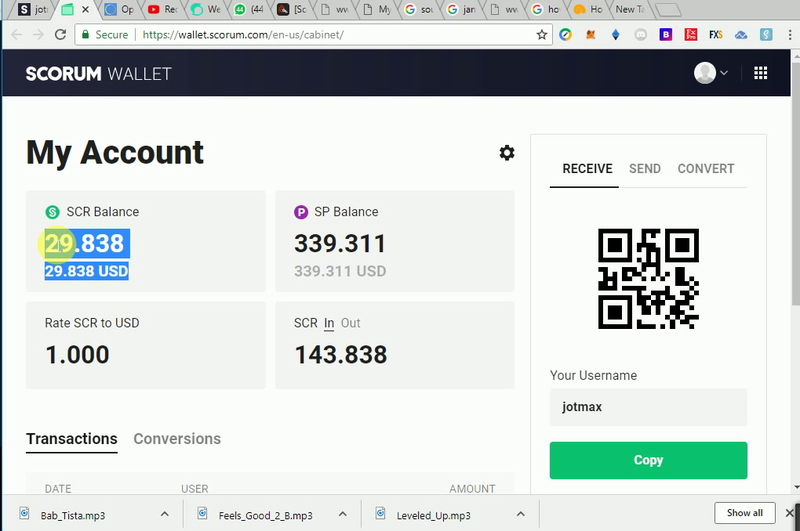Switch to the New Tab browser tab
Viewport: 800px width, 531px height.
coord(629,9)
